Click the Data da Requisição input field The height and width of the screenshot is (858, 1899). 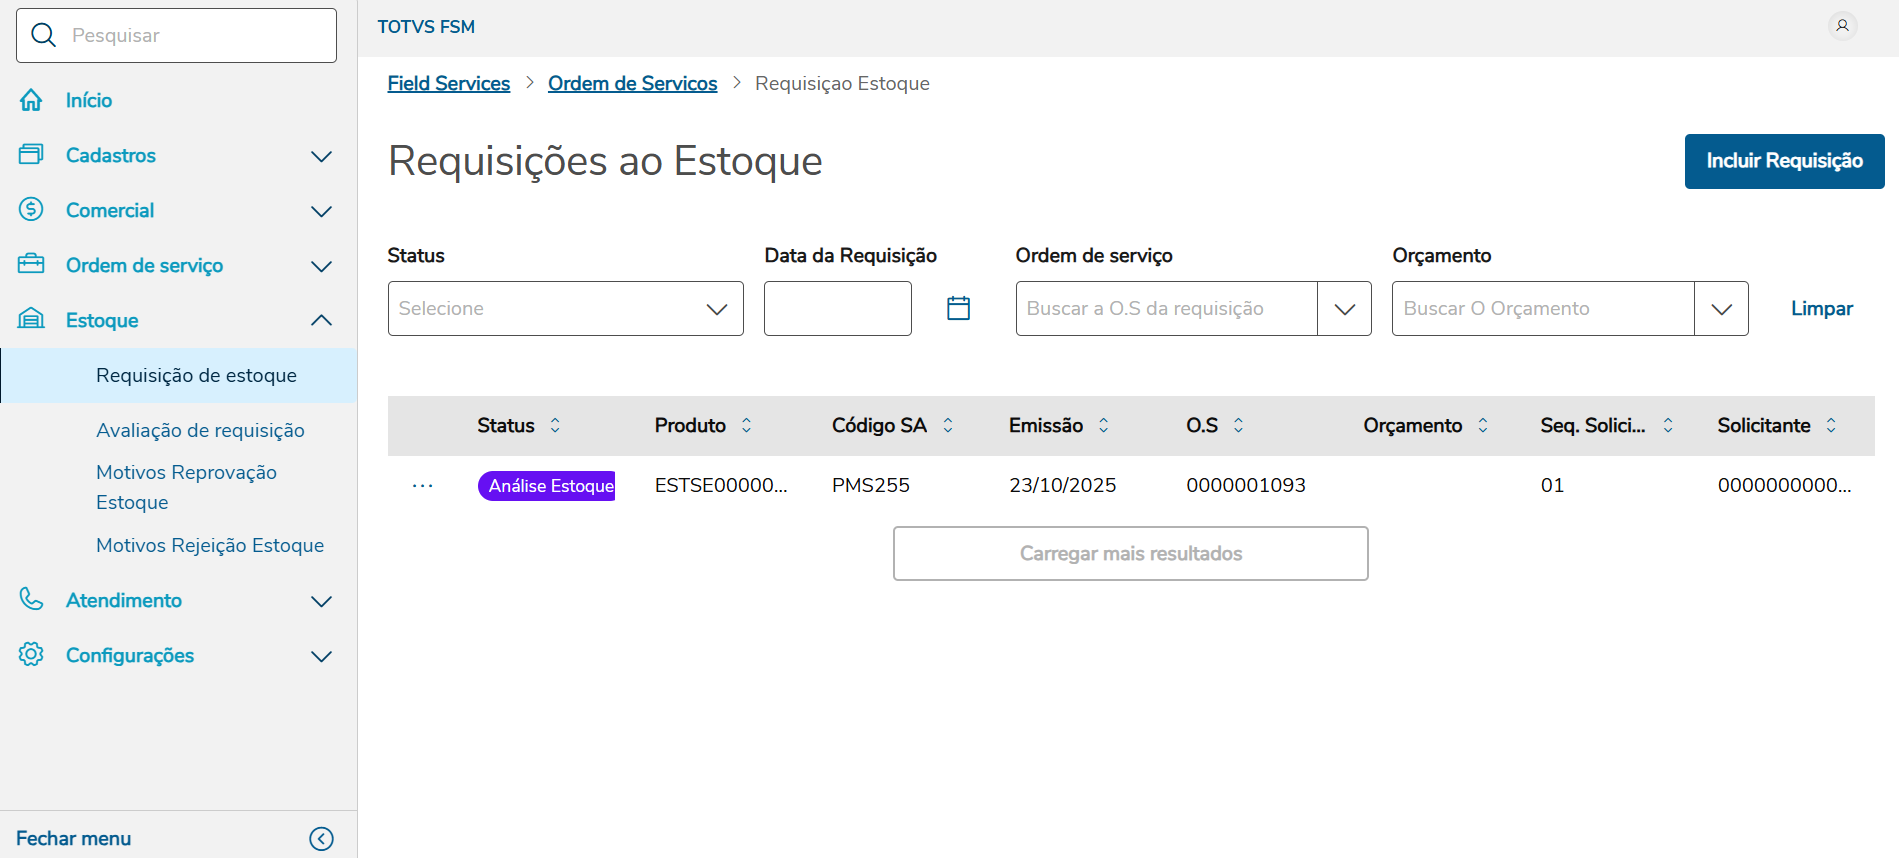tap(837, 308)
